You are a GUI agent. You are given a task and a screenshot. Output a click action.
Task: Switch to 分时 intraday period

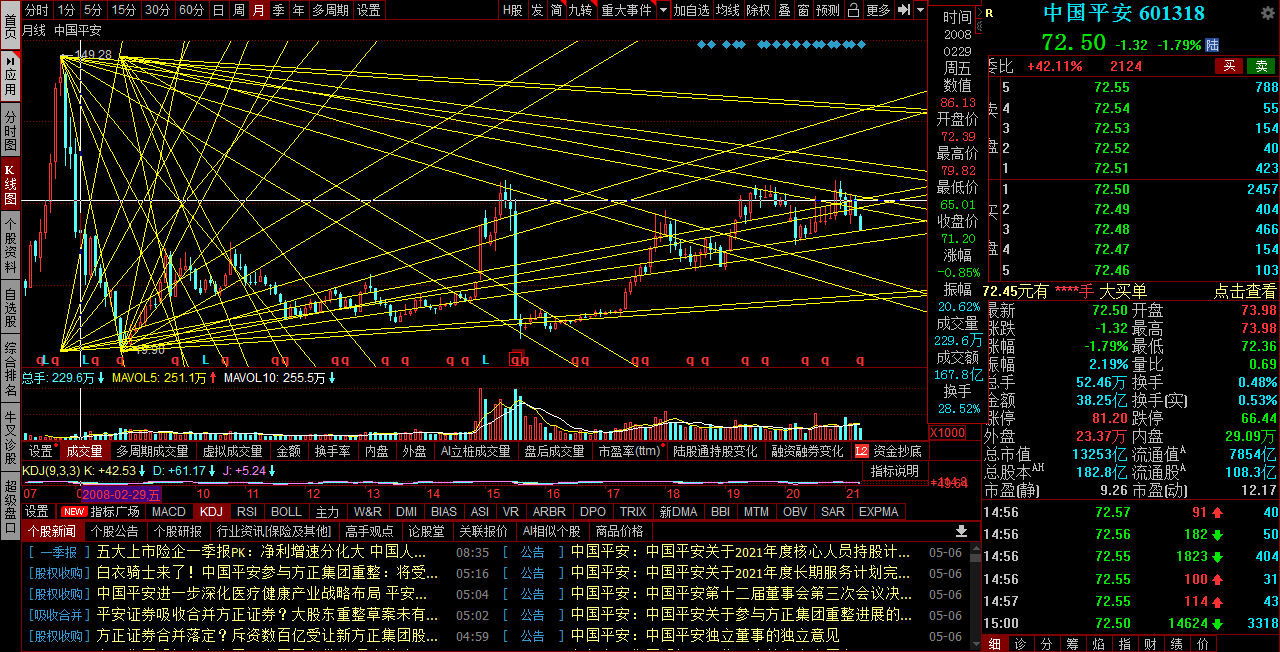pyautogui.click(x=36, y=10)
